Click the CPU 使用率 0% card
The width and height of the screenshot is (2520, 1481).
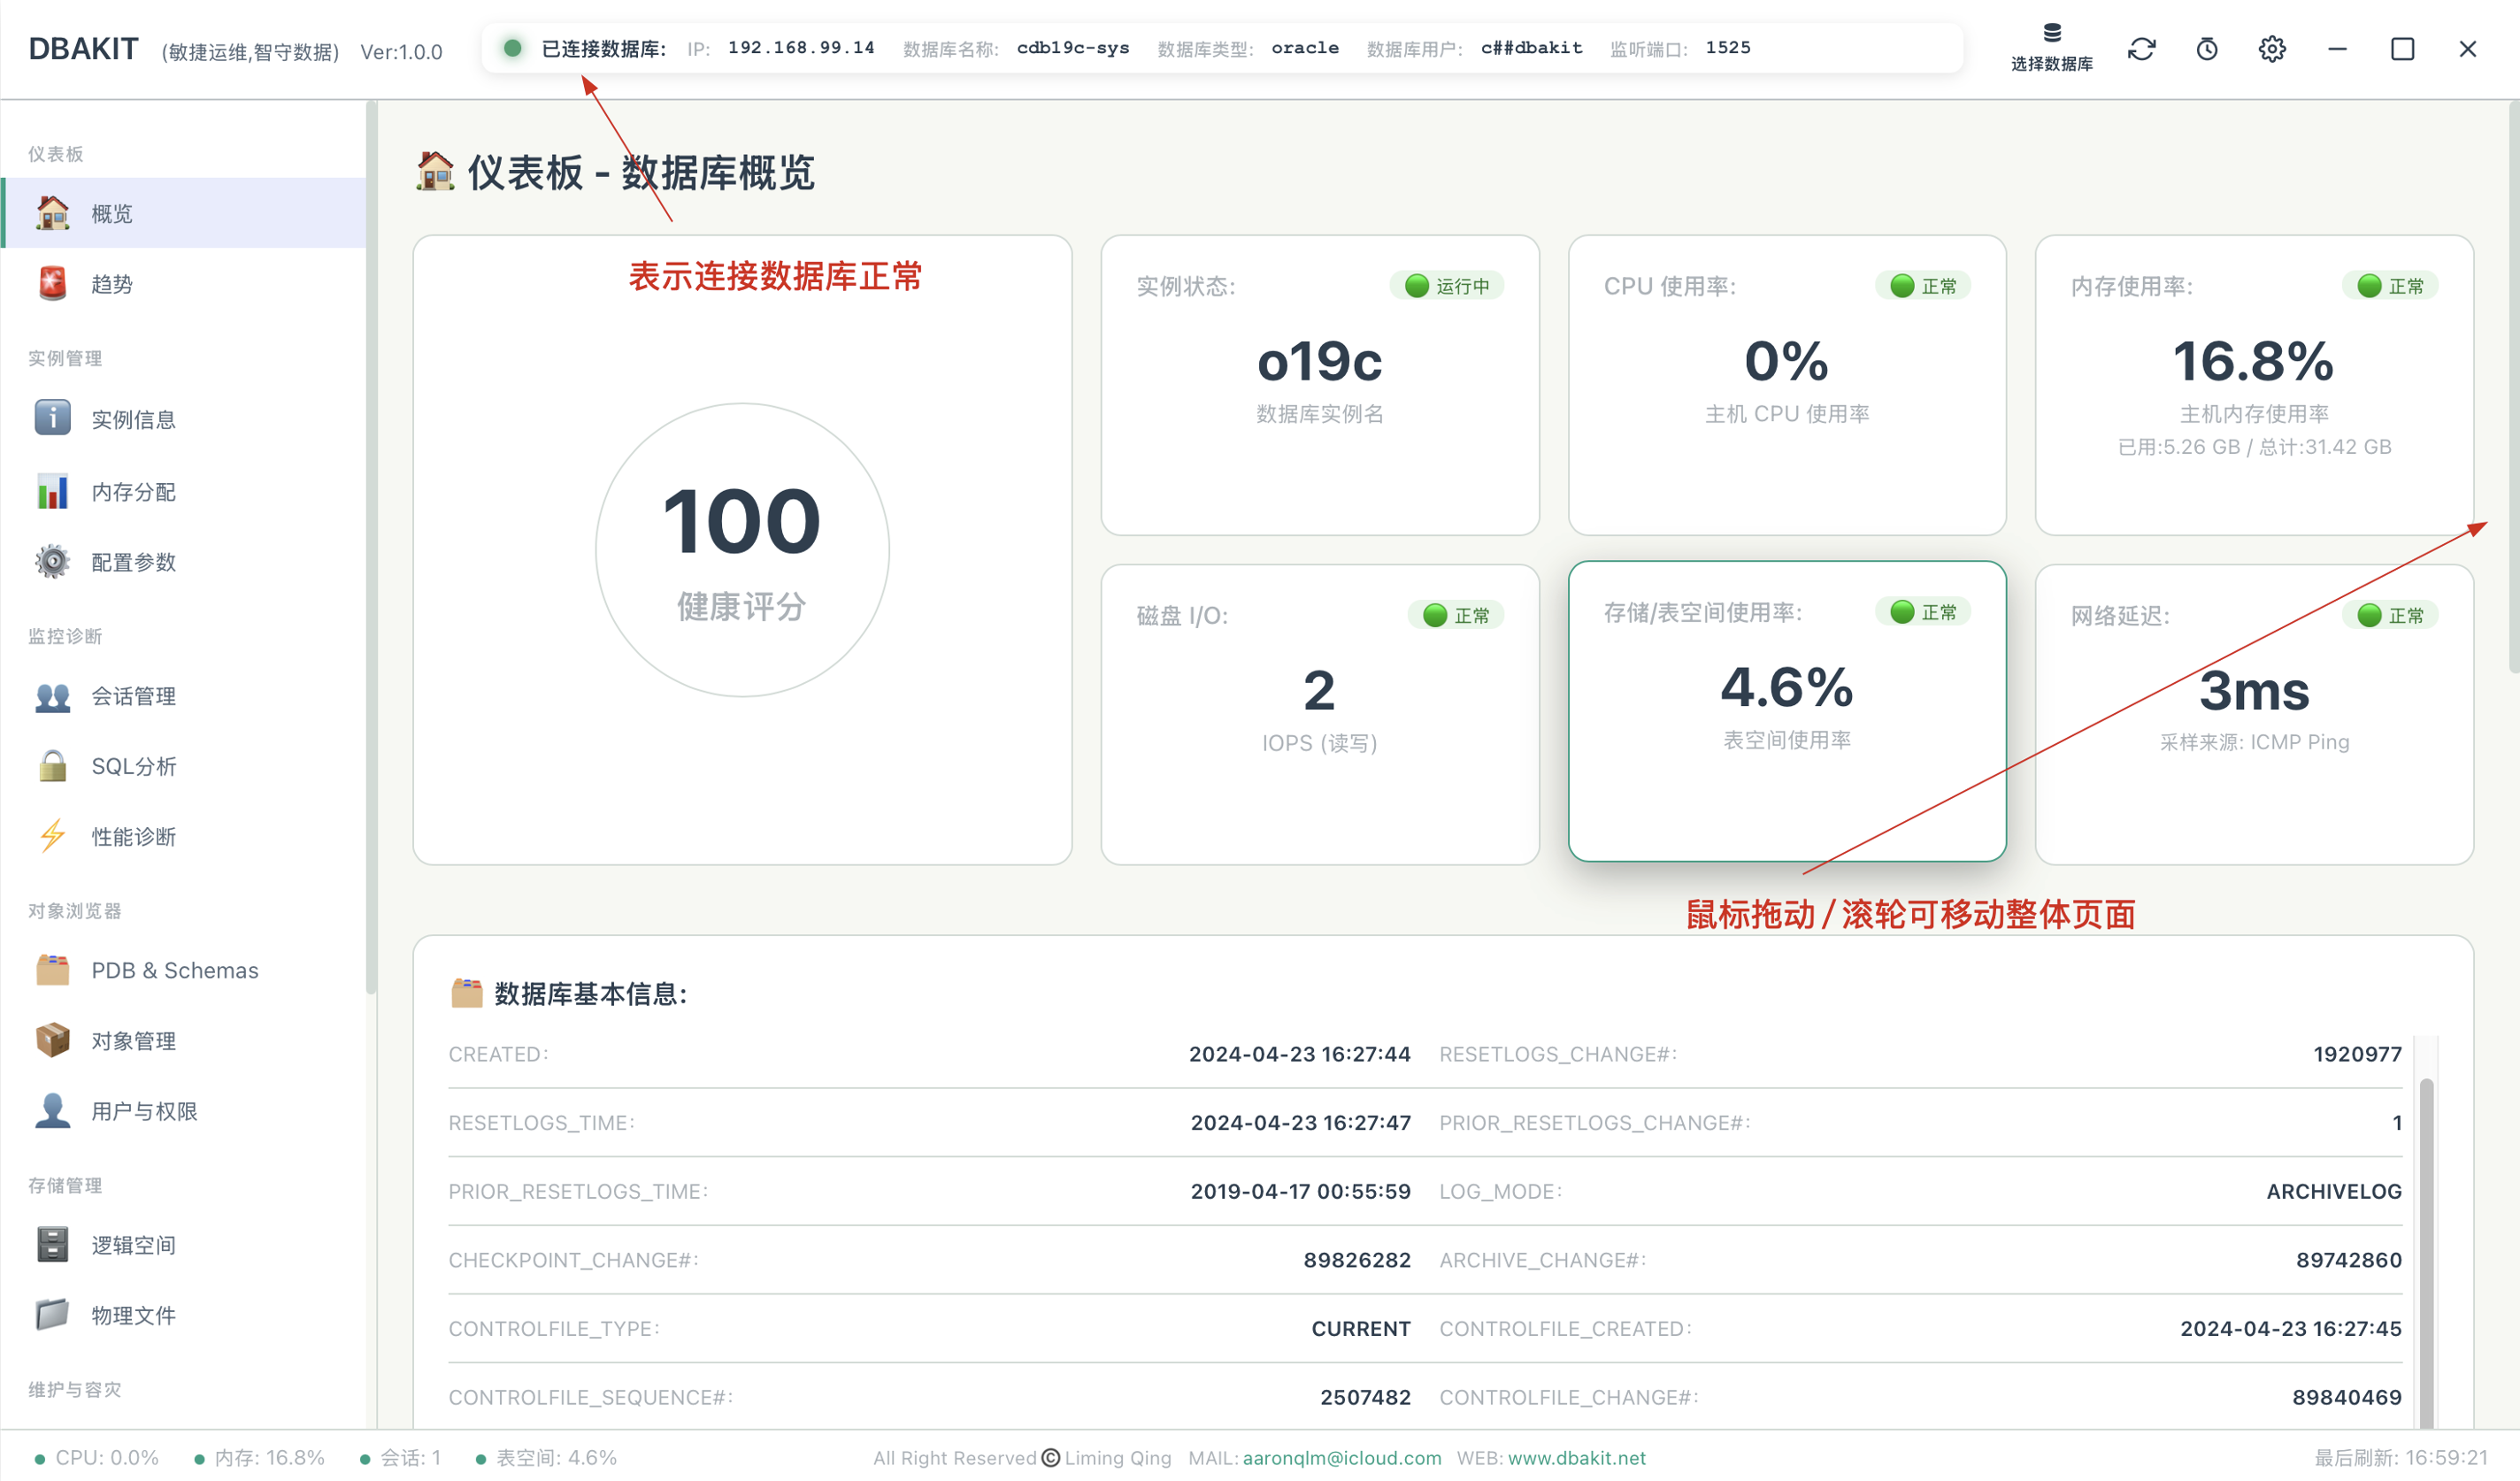pos(1786,385)
